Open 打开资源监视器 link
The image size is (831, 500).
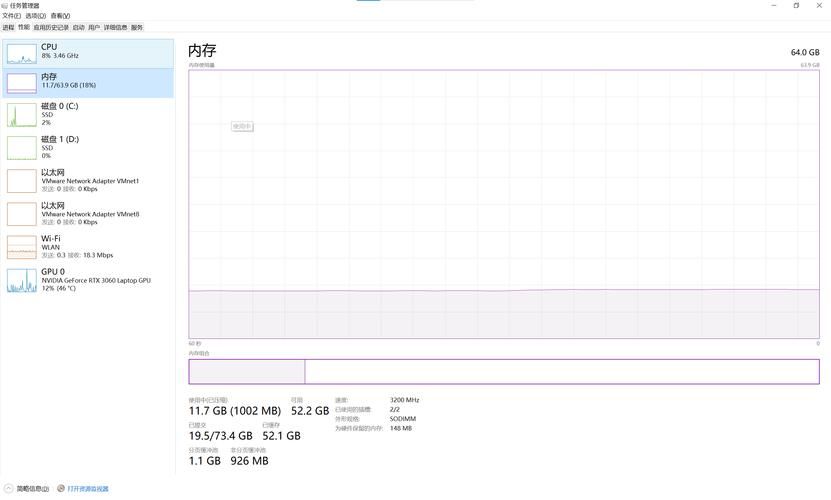tap(87, 489)
